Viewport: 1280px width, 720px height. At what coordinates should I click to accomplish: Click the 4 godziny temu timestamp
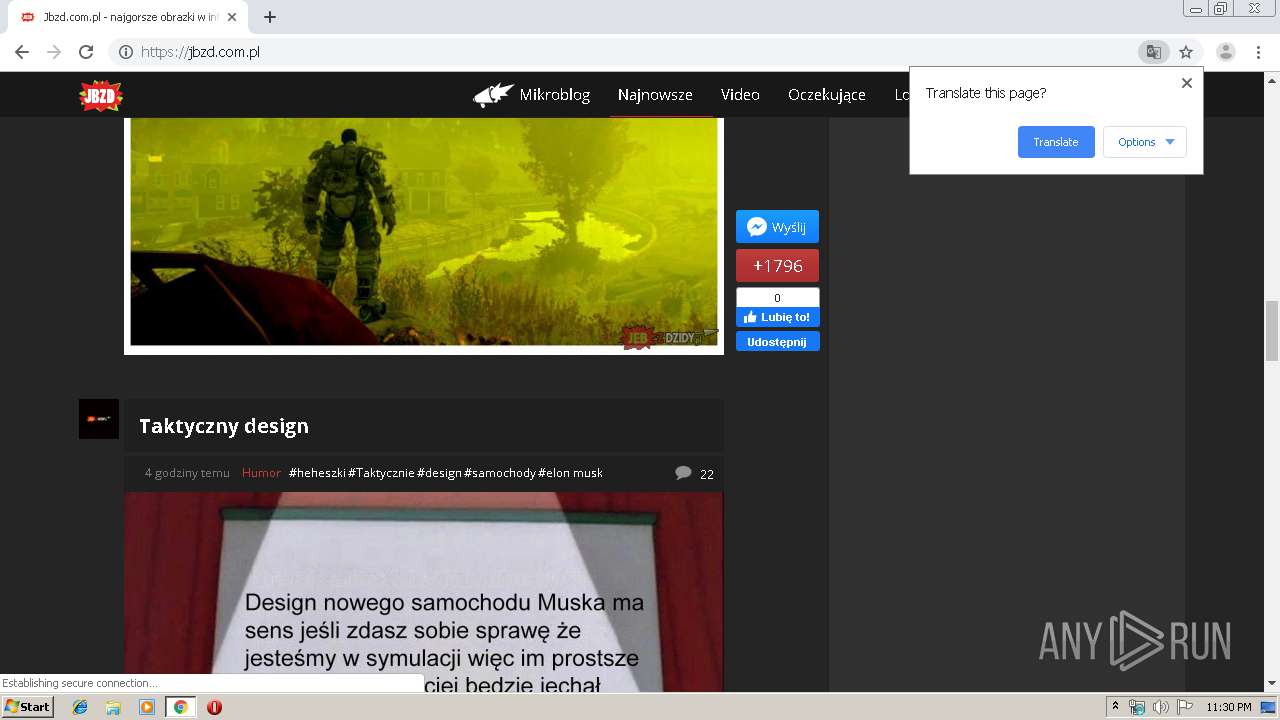(187, 473)
